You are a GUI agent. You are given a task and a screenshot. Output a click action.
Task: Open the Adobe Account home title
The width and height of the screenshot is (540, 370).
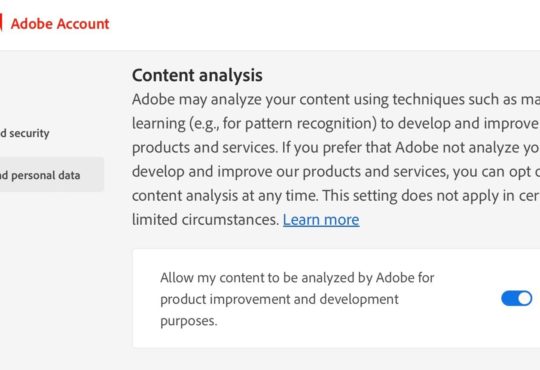(x=60, y=24)
